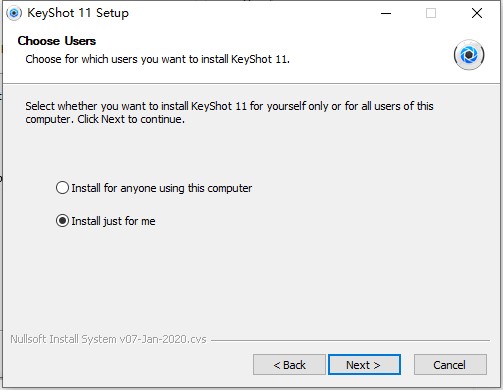Click the 'Install for anyone using this computer' label
Viewport: 503px width, 390px height.
point(162,188)
